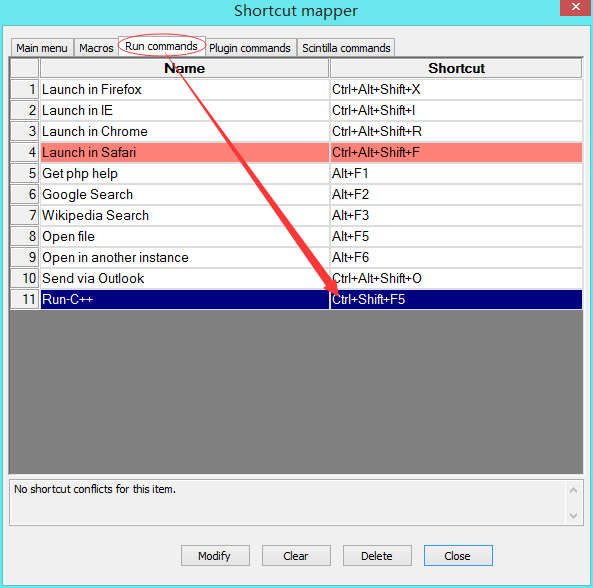Click the Ctrl+Alt+Shift+O shortcut cell

click(456, 278)
